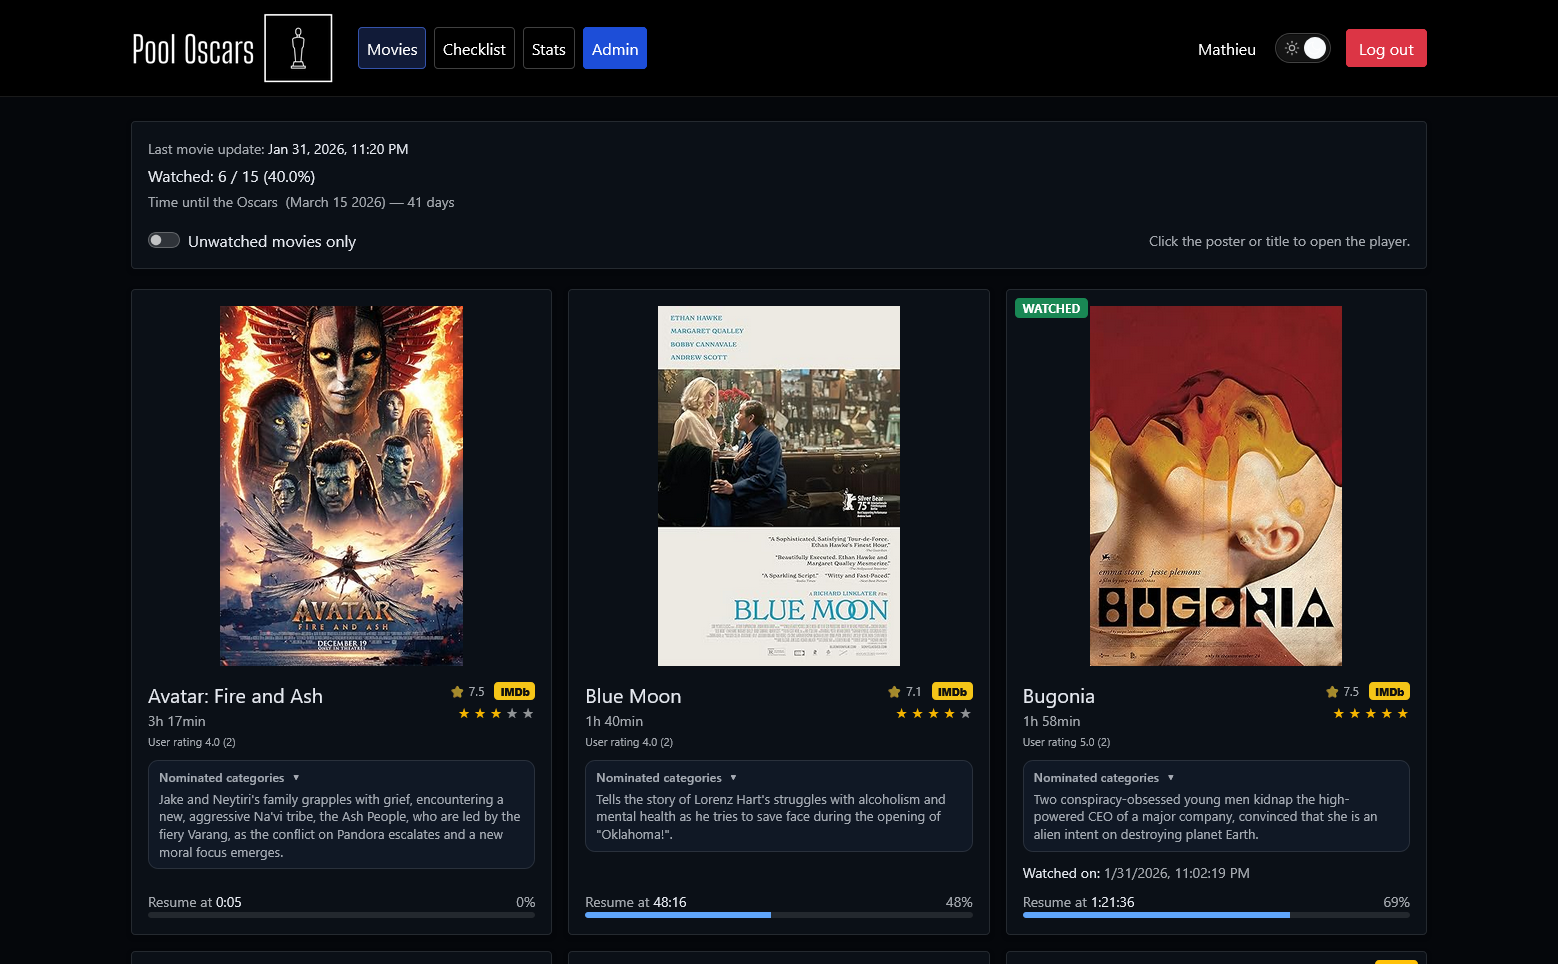Click the gold star next to Blue Moon's 7.1

(894, 692)
